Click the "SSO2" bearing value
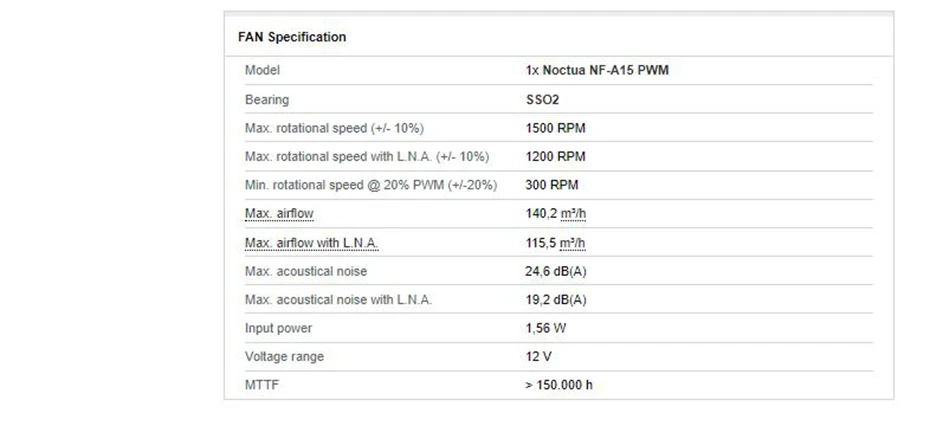 click(542, 100)
